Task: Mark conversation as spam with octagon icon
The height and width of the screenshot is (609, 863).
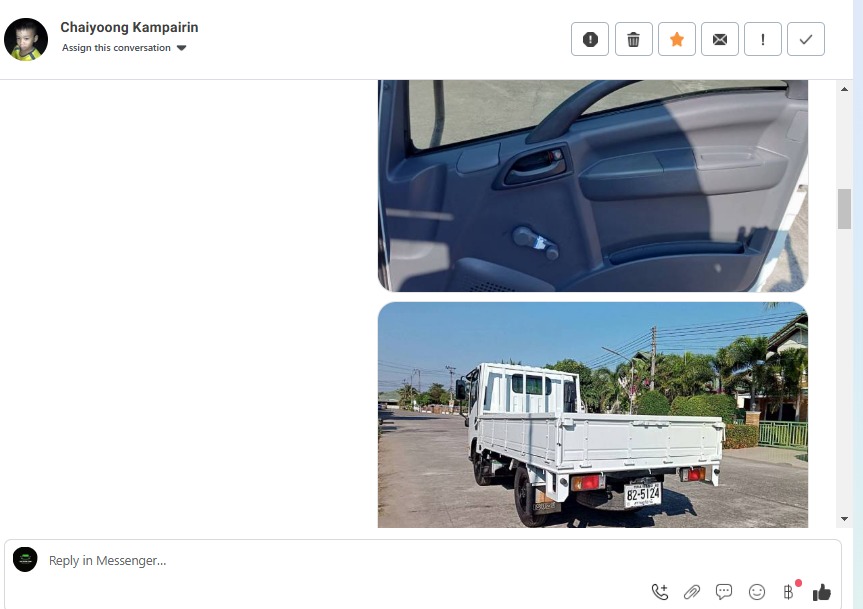Action: coord(589,39)
